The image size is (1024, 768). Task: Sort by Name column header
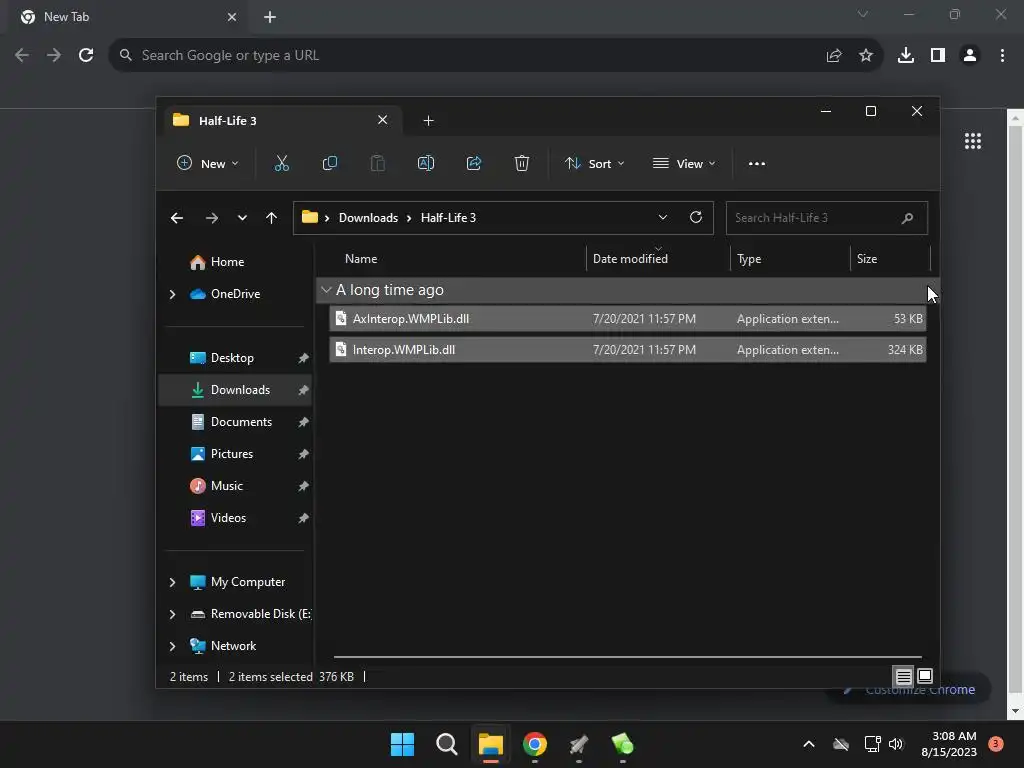coord(361,259)
